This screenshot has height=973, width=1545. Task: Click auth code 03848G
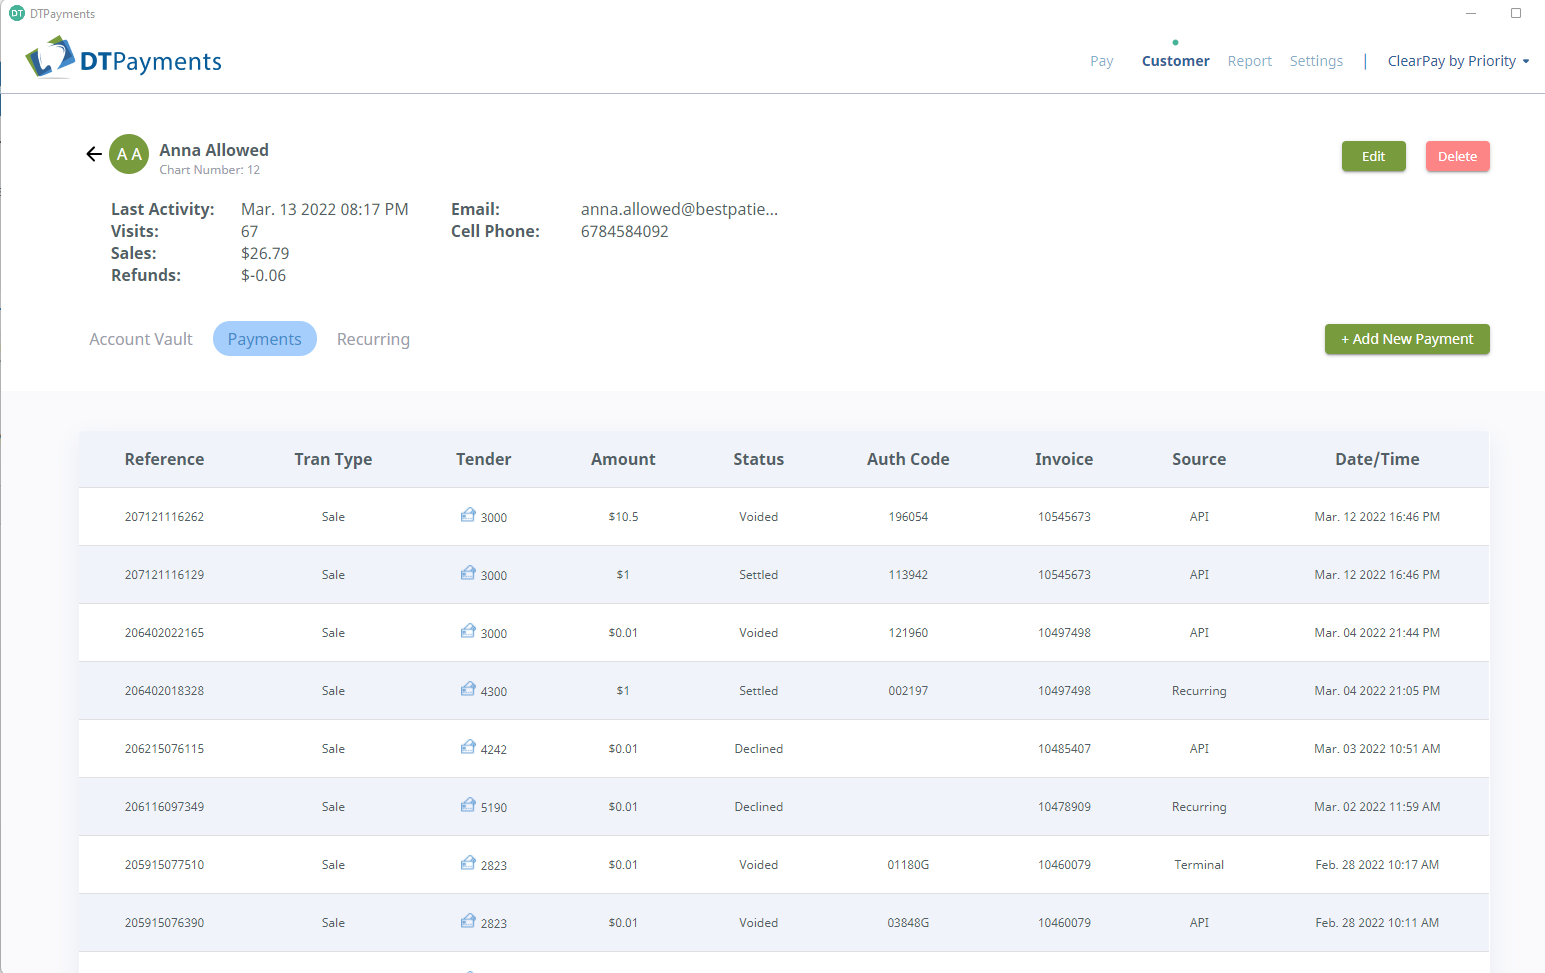click(908, 923)
